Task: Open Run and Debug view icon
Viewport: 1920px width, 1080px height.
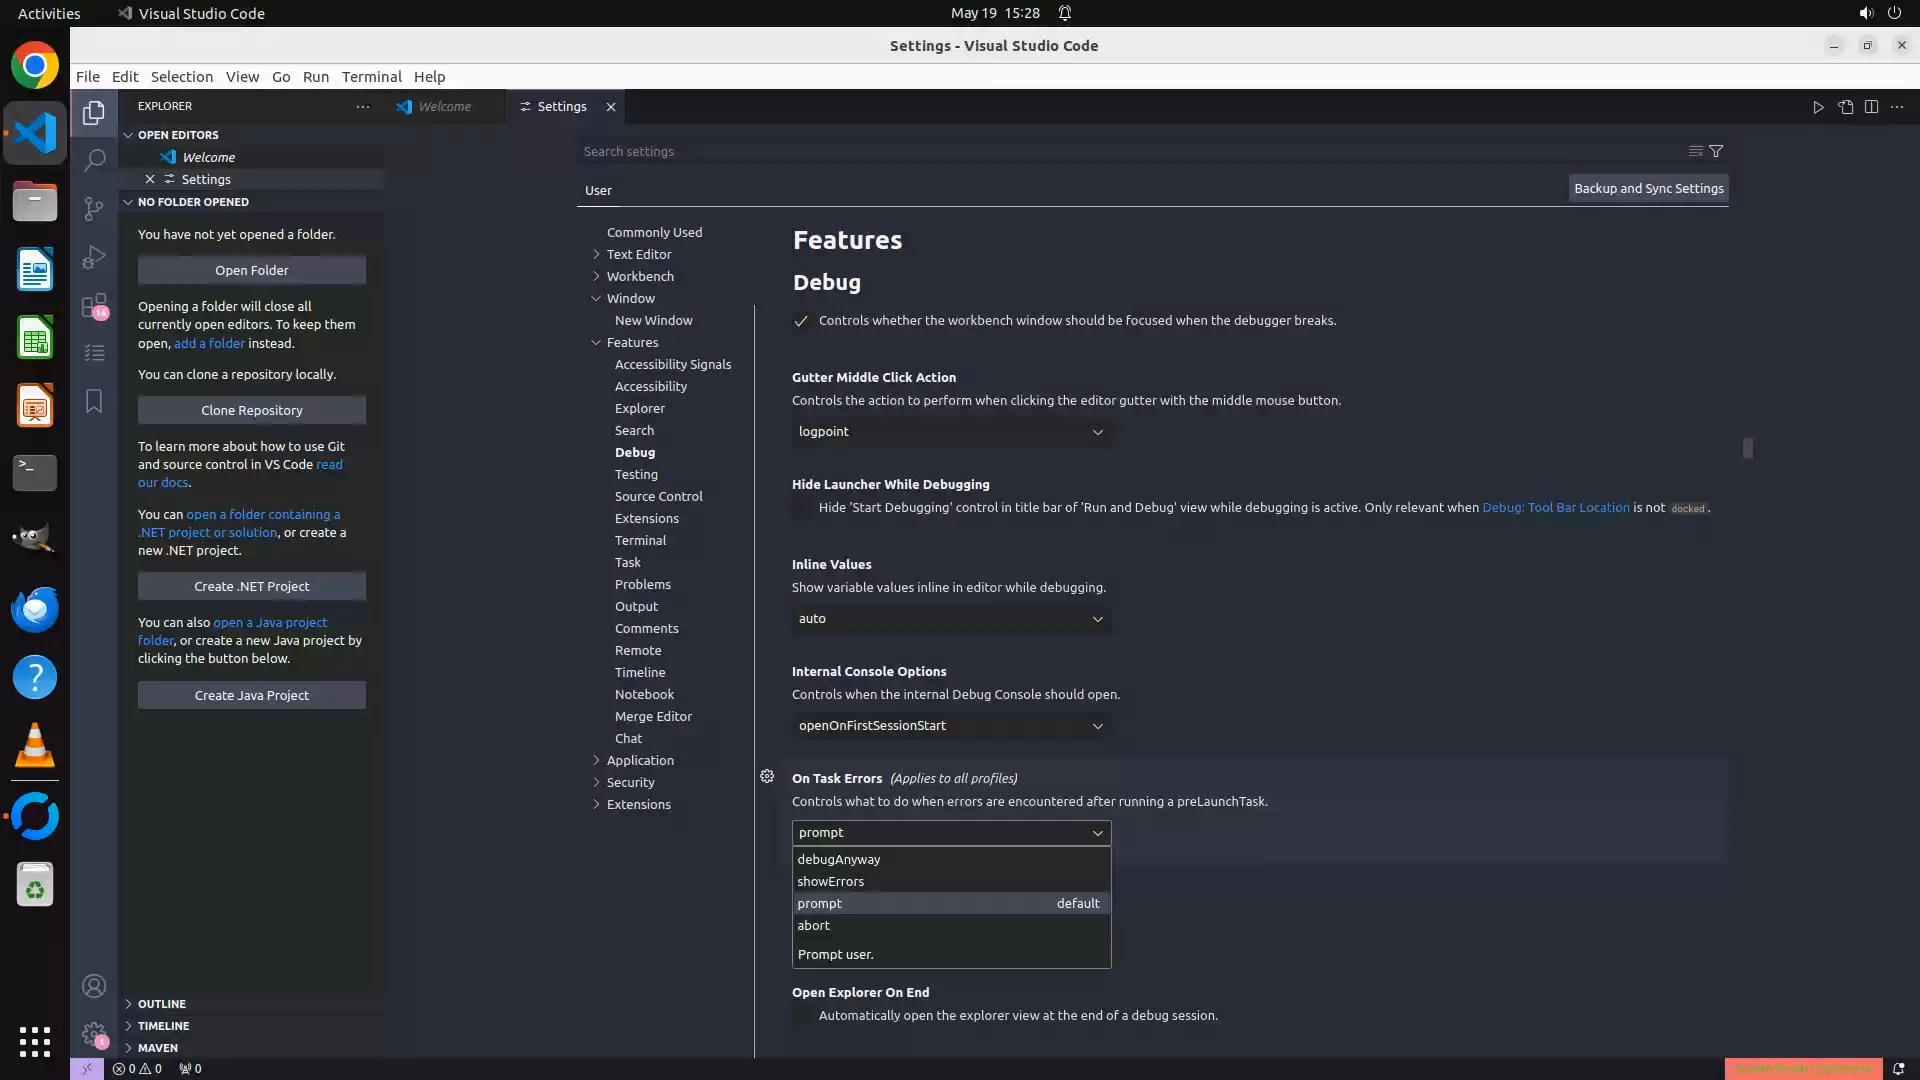Action: coord(94,256)
